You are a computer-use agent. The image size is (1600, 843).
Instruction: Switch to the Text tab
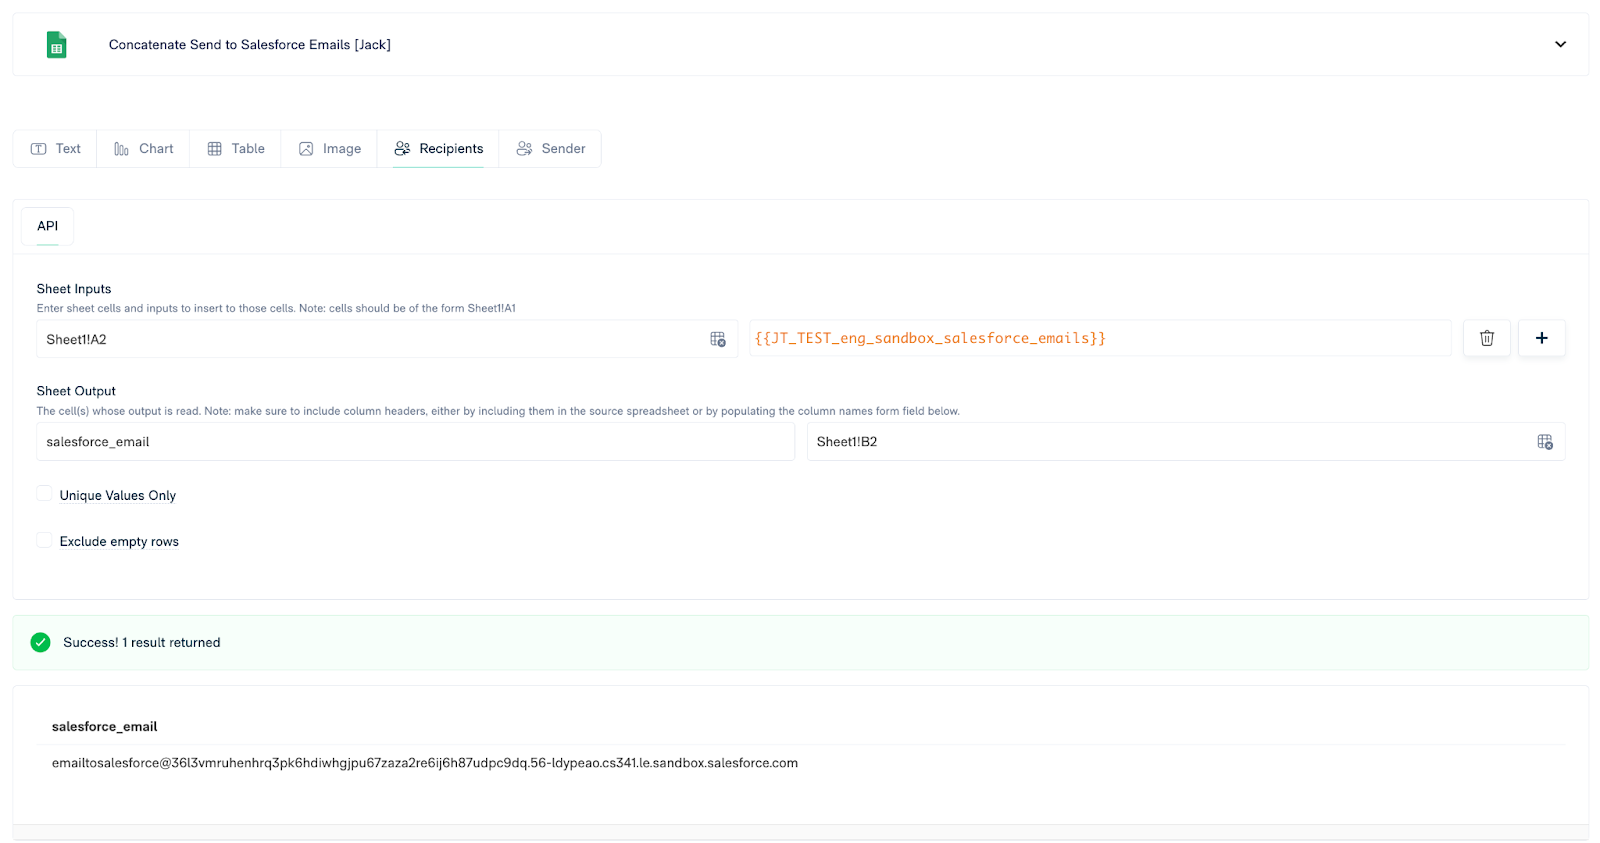click(x=56, y=149)
